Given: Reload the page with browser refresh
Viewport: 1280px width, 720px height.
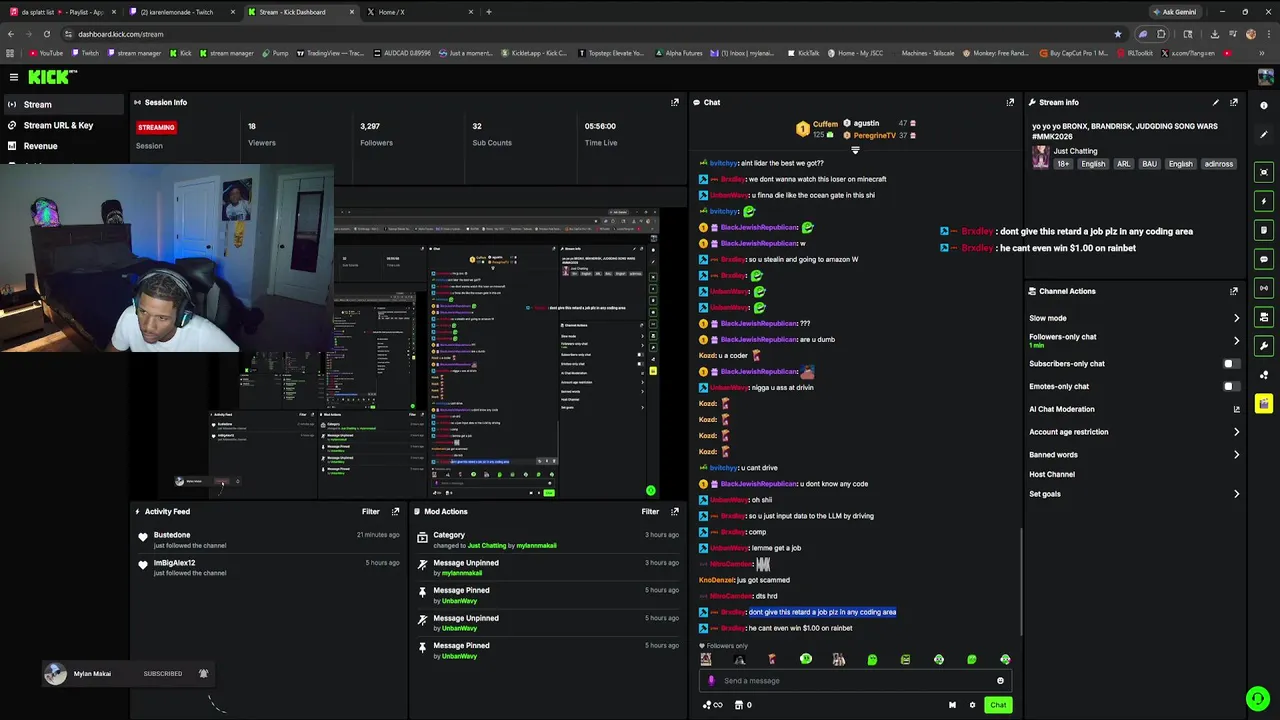Looking at the screenshot, I should click(46, 34).
